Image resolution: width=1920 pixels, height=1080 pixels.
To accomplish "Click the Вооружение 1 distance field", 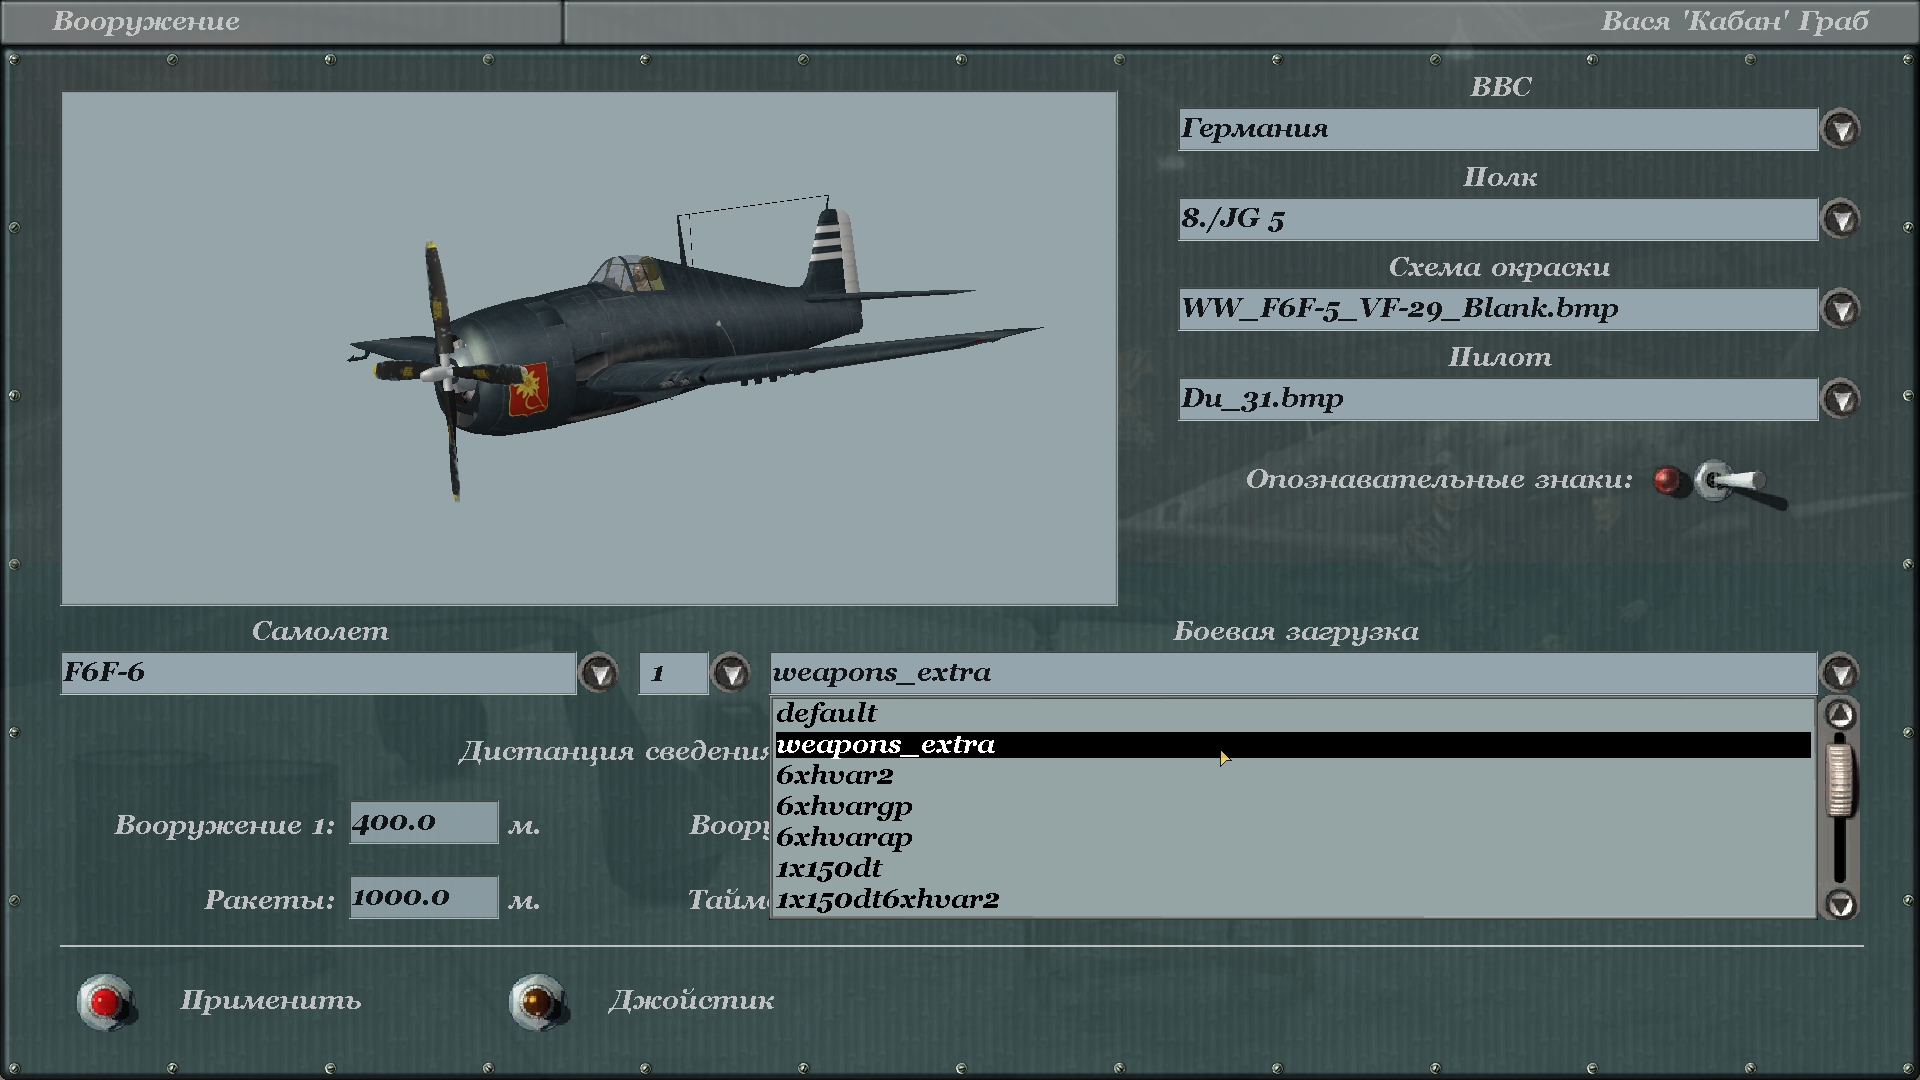I will 423,823.
